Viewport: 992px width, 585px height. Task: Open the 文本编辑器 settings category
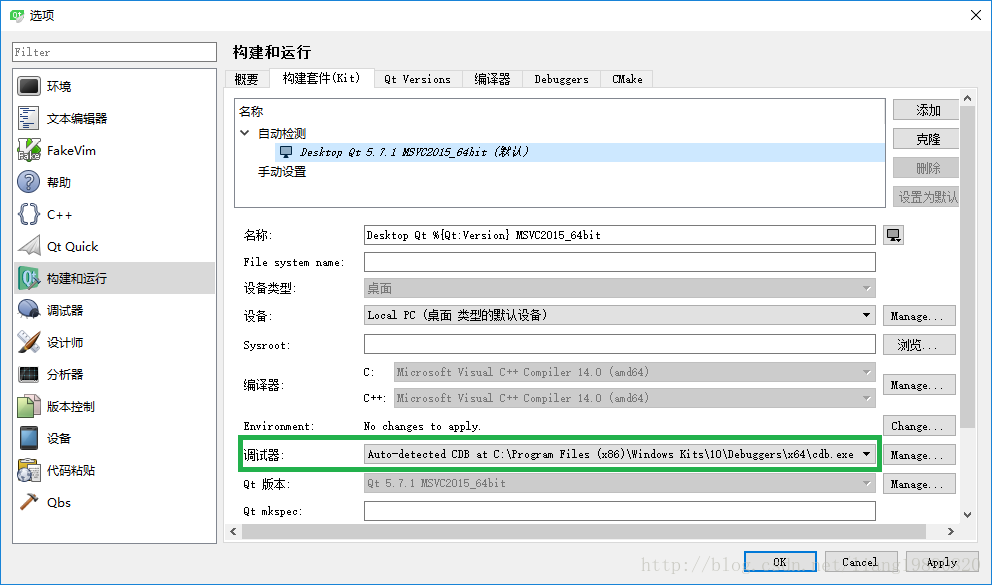tap(114, 118)
